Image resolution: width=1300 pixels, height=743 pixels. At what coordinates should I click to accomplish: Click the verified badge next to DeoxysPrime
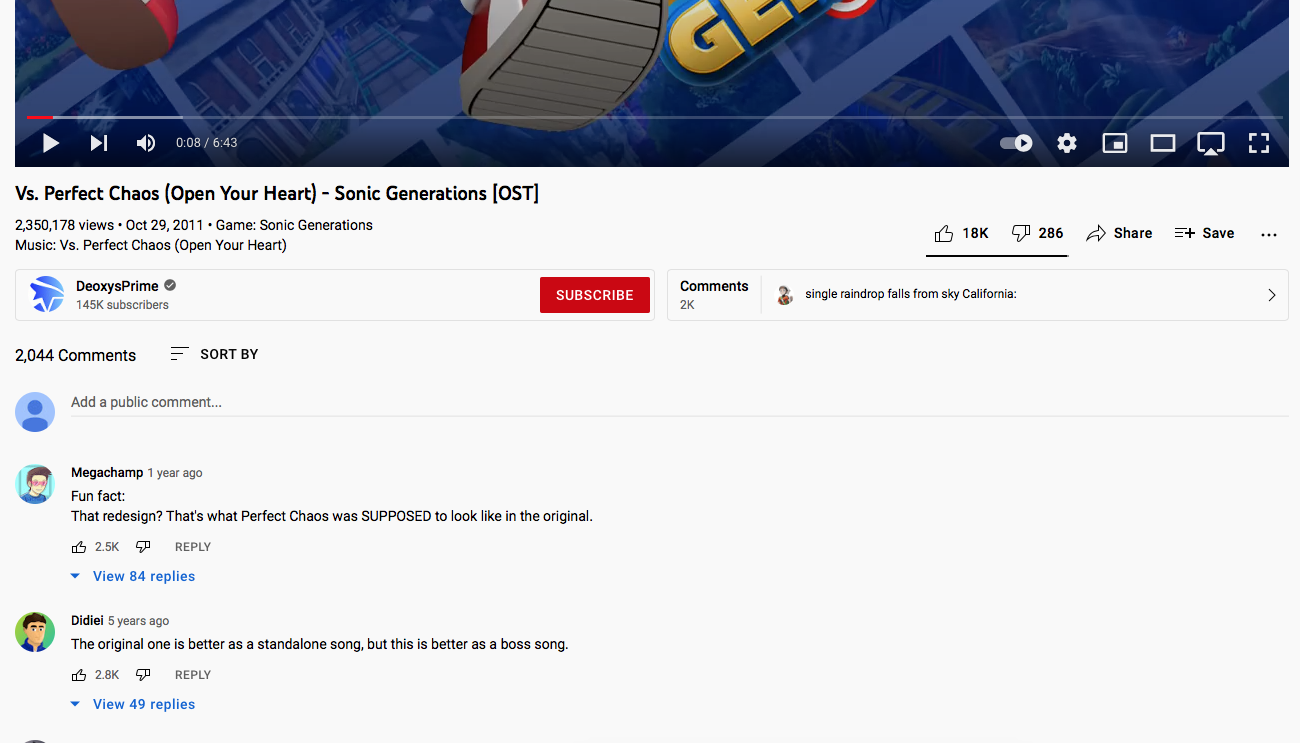[170, 286]
